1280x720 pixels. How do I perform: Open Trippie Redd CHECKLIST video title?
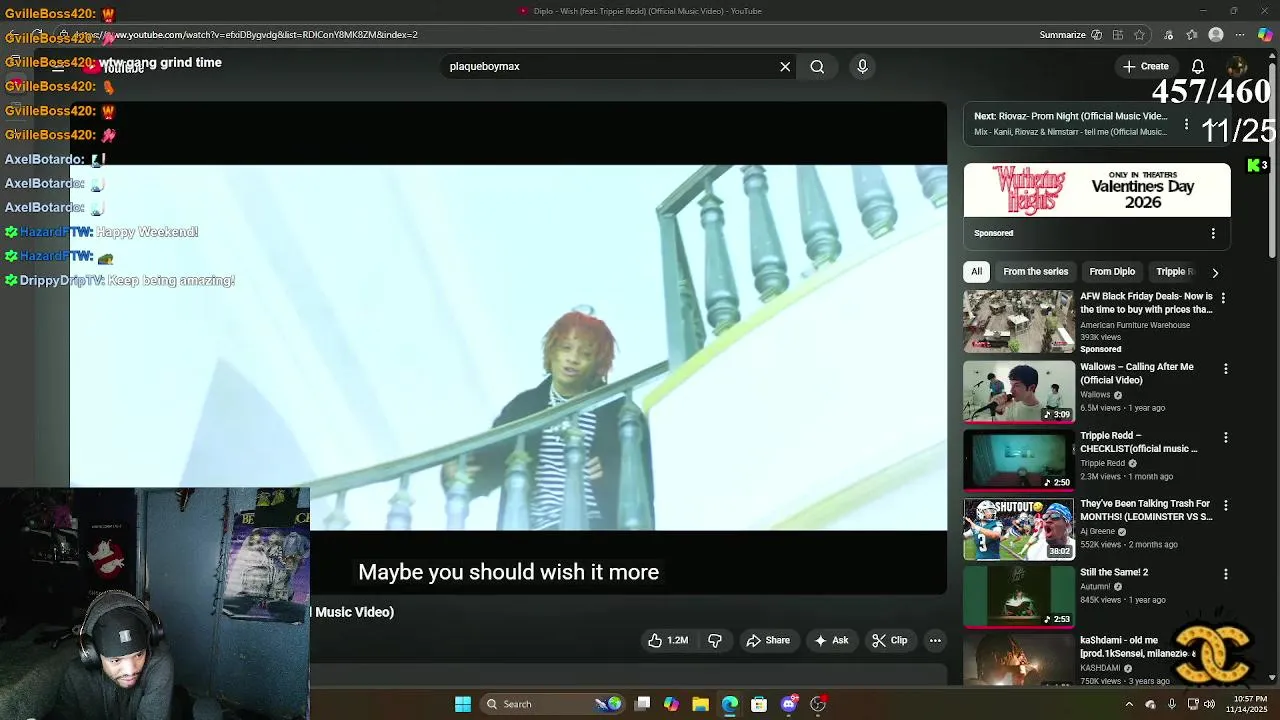click(x=1138, y=442)
